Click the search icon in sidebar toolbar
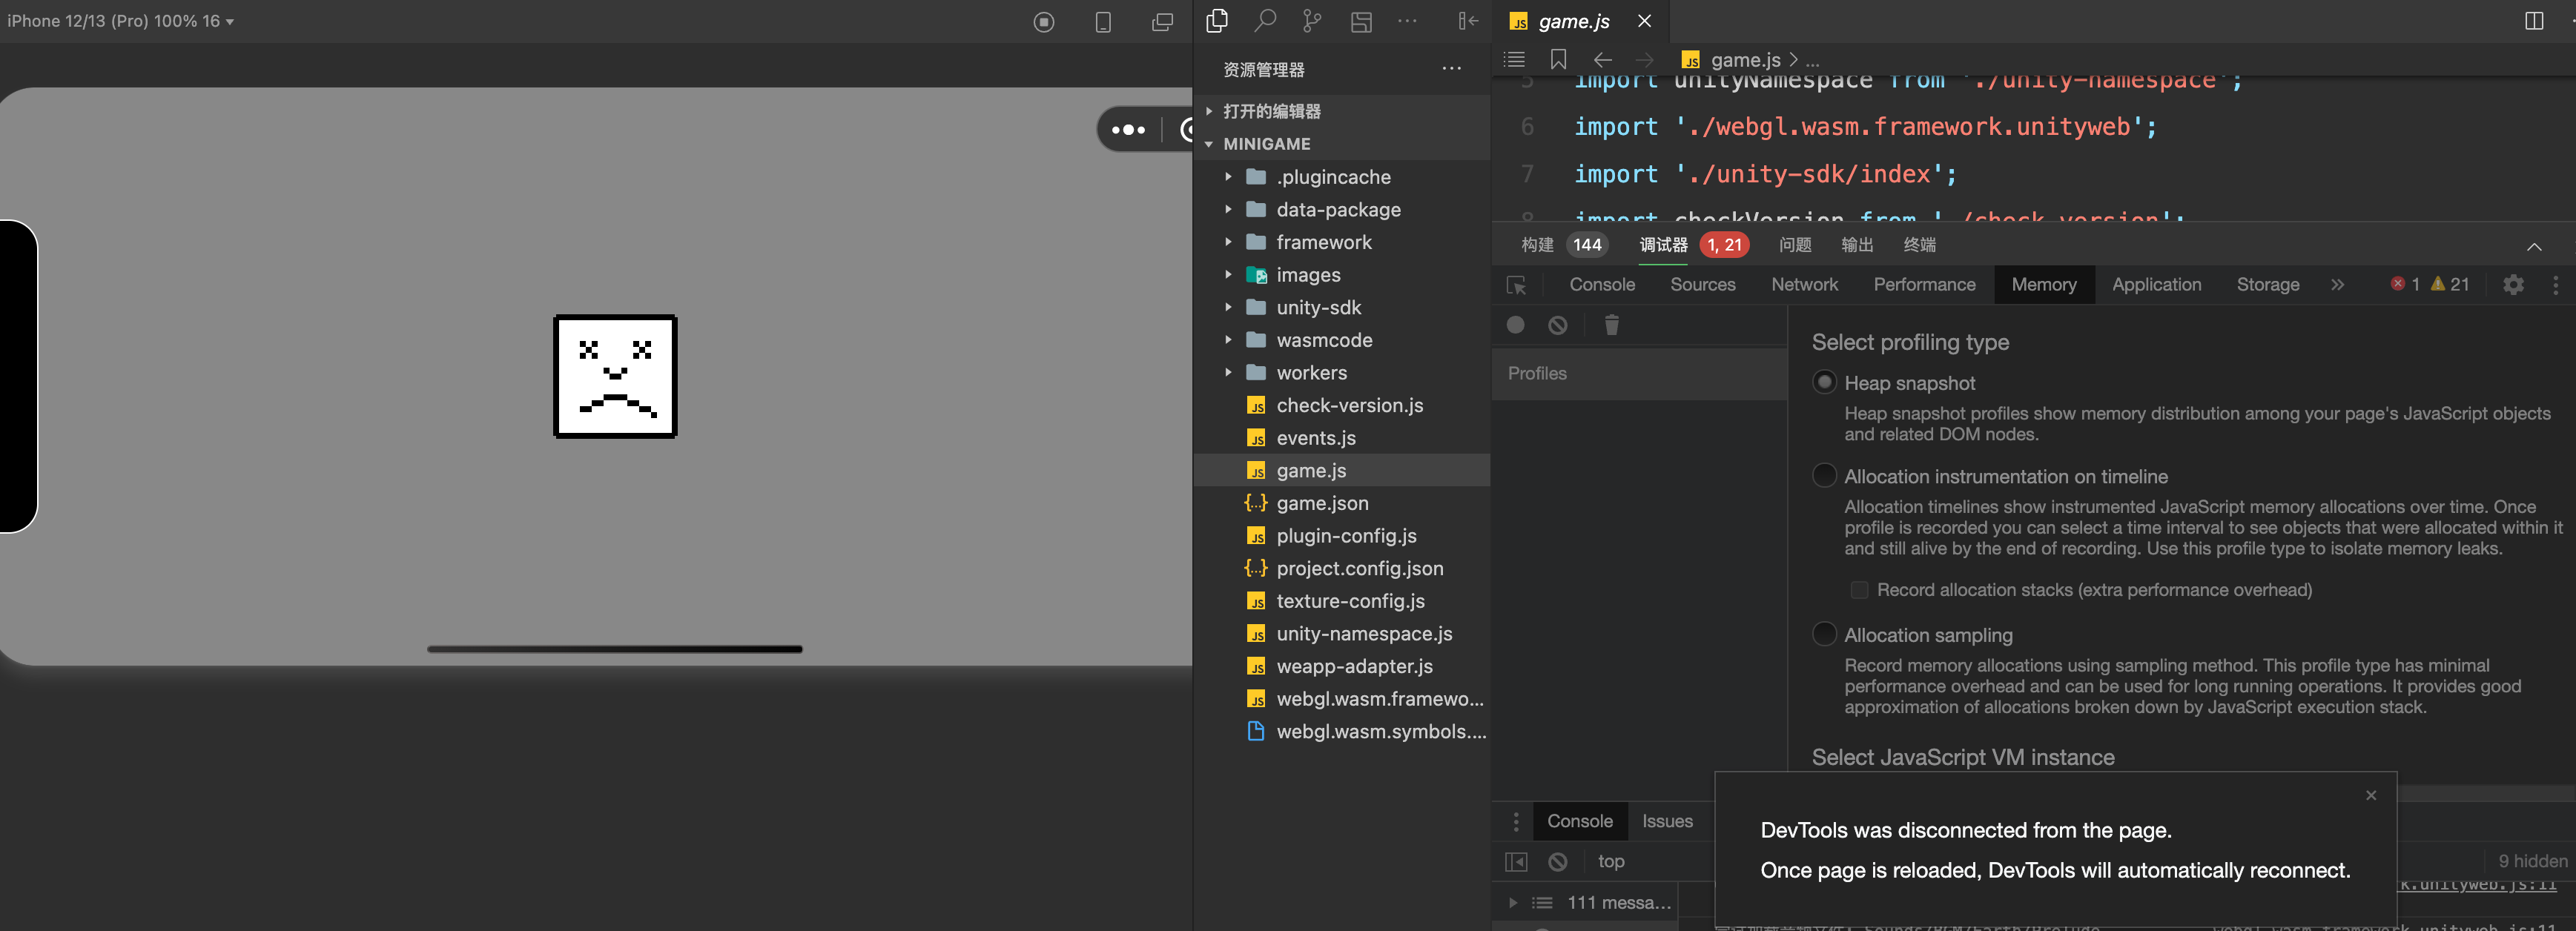2576x931 pixels. pos(1264,20)
